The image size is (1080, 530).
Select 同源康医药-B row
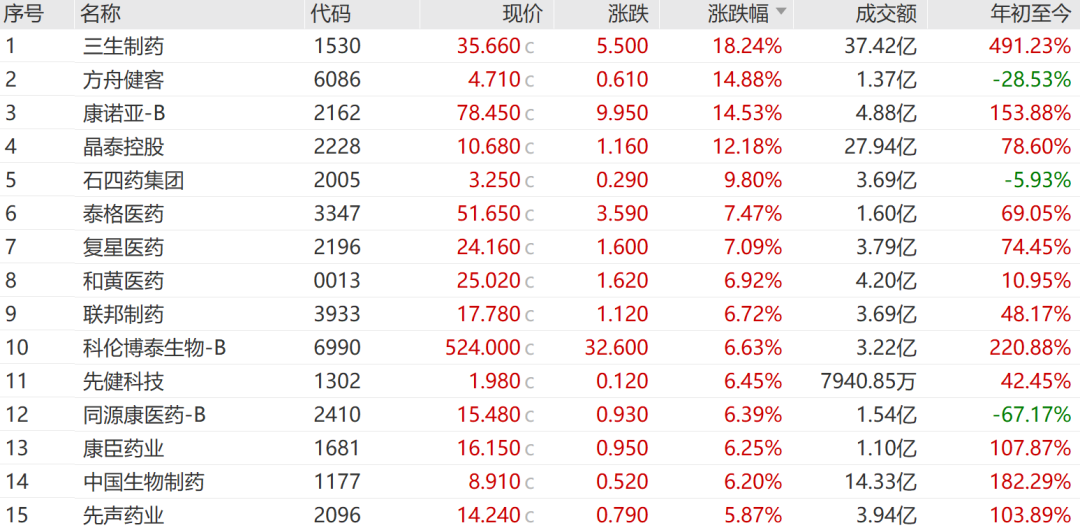coord(540,414)
